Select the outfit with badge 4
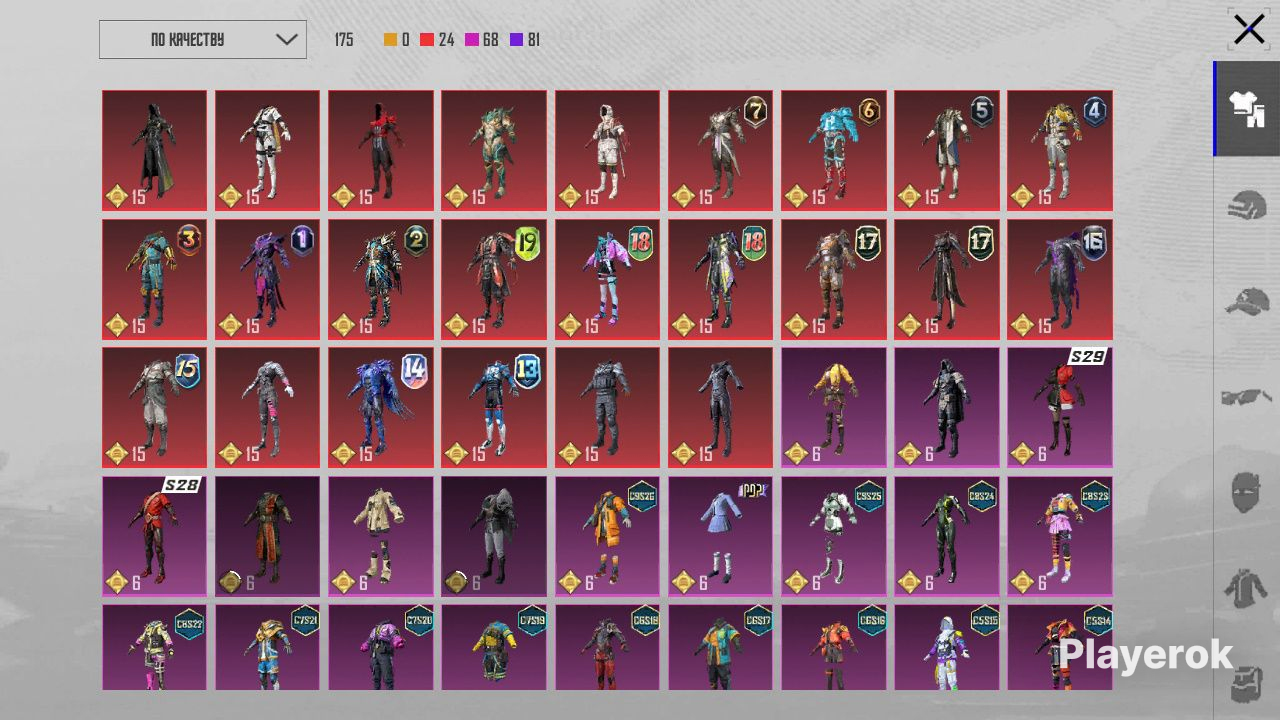The height and width of the screenshot is (720, 1280). point(1059,151)
